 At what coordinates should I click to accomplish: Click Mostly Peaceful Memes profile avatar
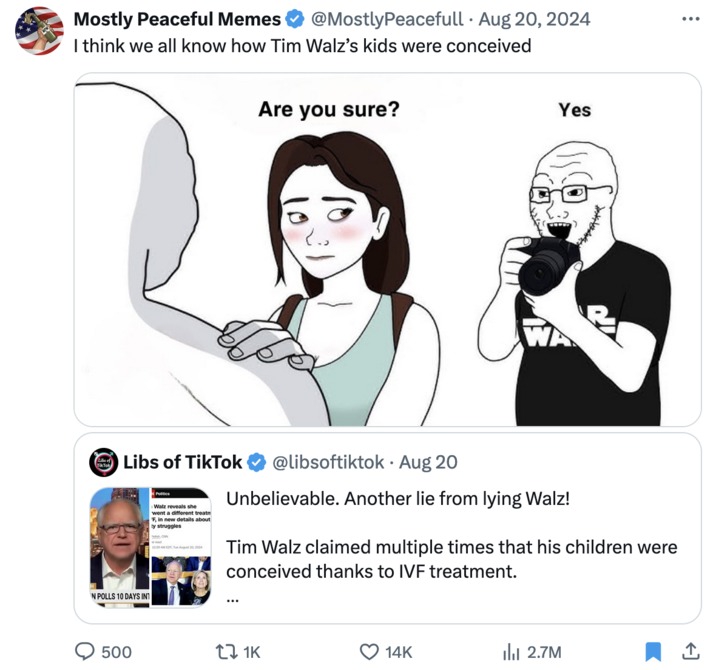(39, 31)
